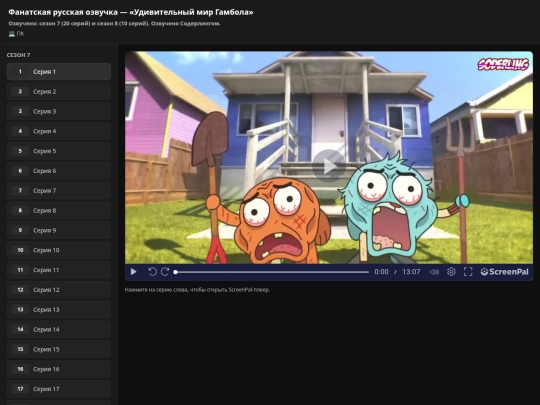Load Серия 13 in the player

(x=59, y=310)
